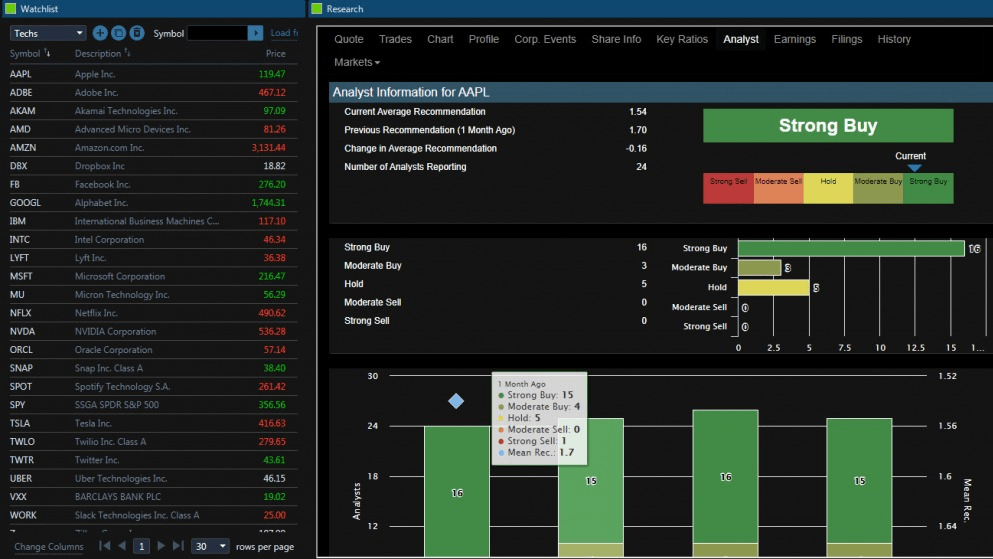Click the olive Moderate Buy scale segment
Viewport: 993px width, 559px height.
[x=878, y=188]
